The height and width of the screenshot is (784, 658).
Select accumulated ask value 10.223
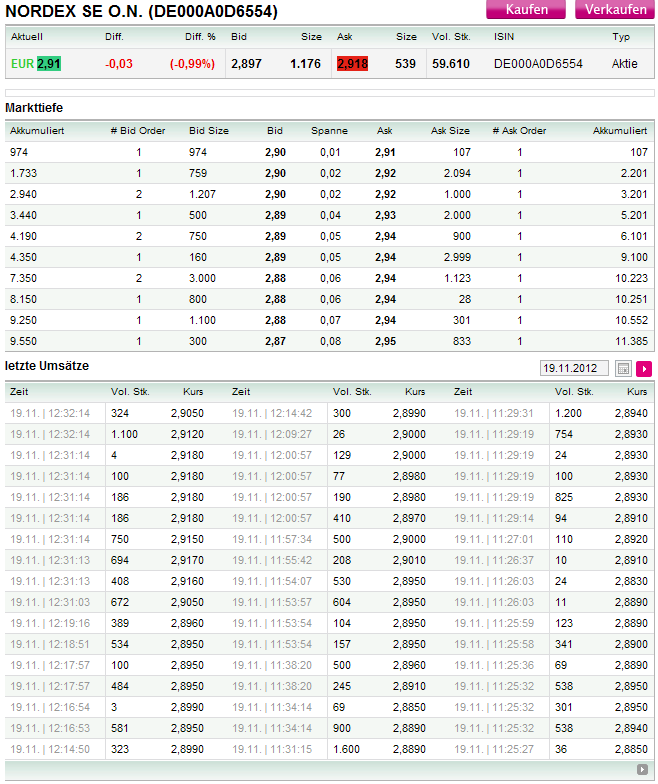[631, 278]
